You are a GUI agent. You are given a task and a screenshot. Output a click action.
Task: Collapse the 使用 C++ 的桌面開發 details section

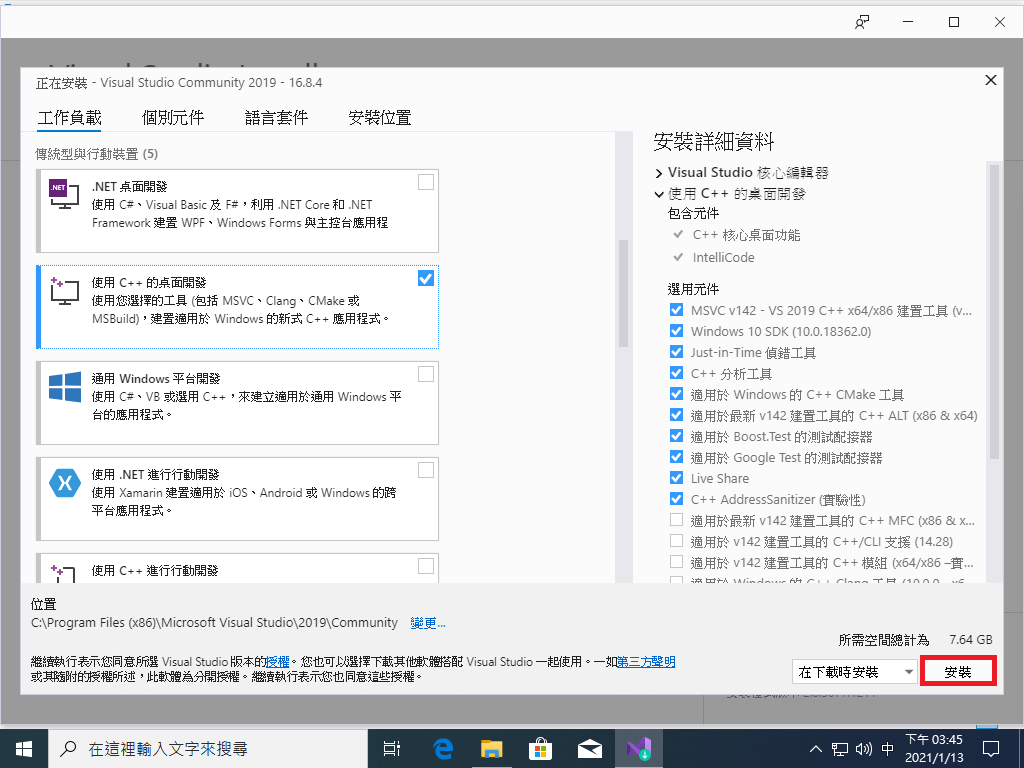pyautogui.click(x=659, y=194)
